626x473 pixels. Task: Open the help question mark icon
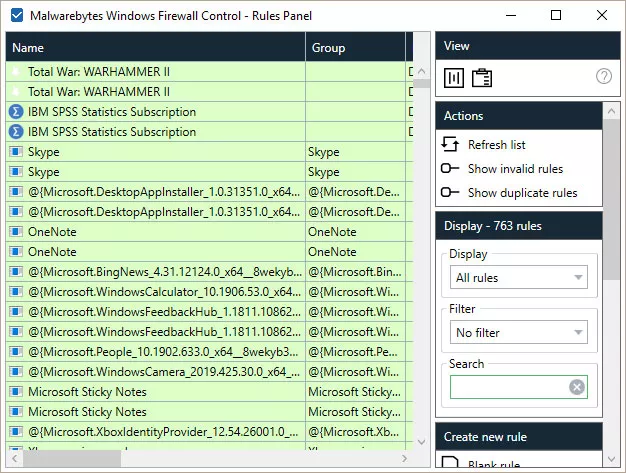click(x=604, y=76)
